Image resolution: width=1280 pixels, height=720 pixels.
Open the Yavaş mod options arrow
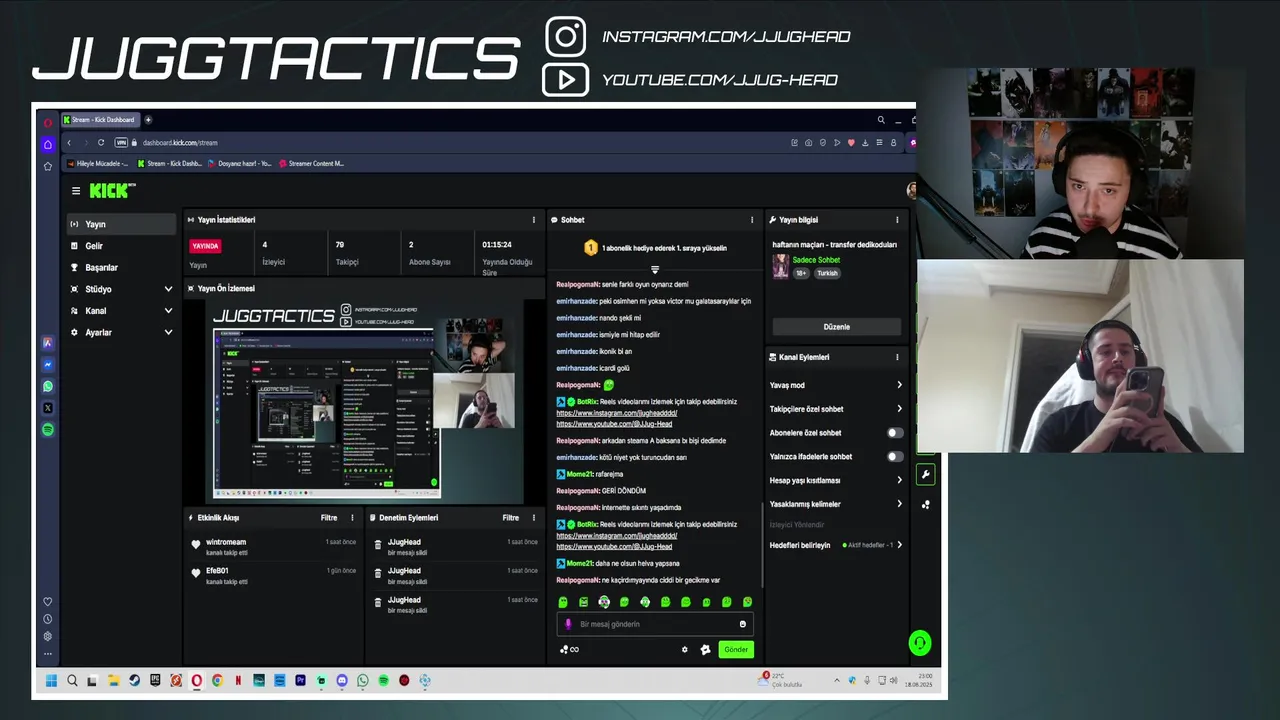pos(899,385)
